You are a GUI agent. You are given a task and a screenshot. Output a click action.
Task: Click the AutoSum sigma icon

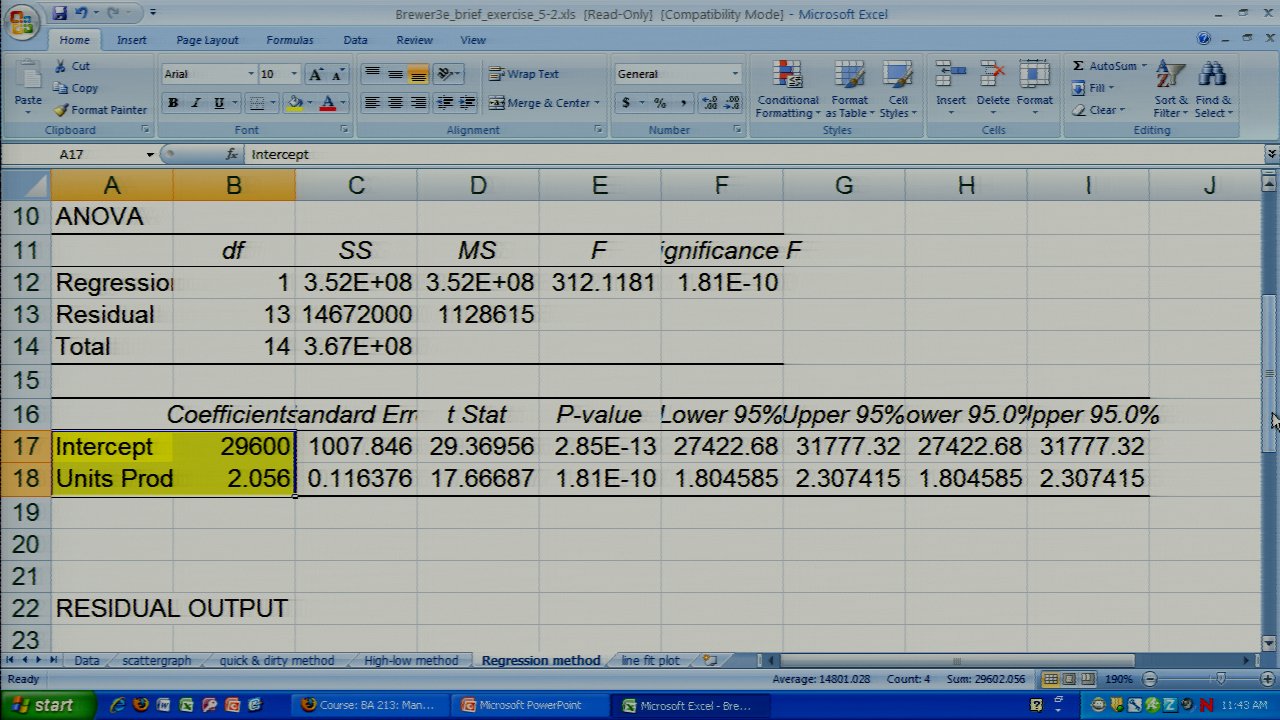tap(1078, 66)
